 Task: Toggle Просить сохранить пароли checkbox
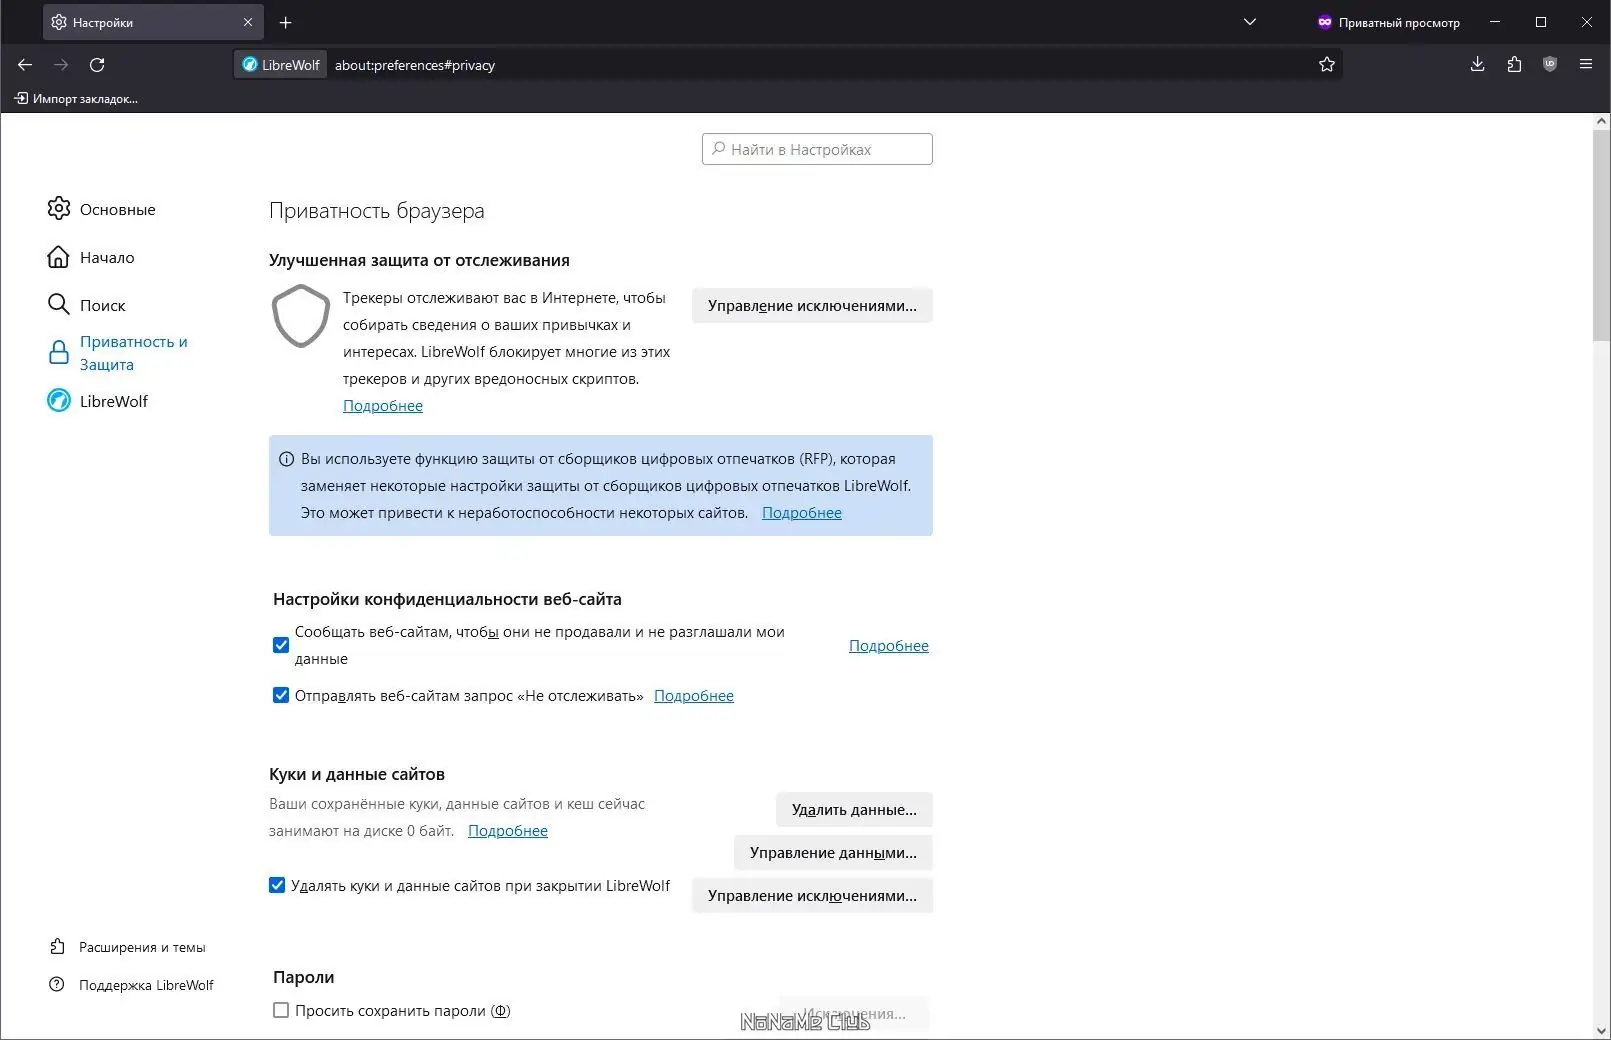281,1010
